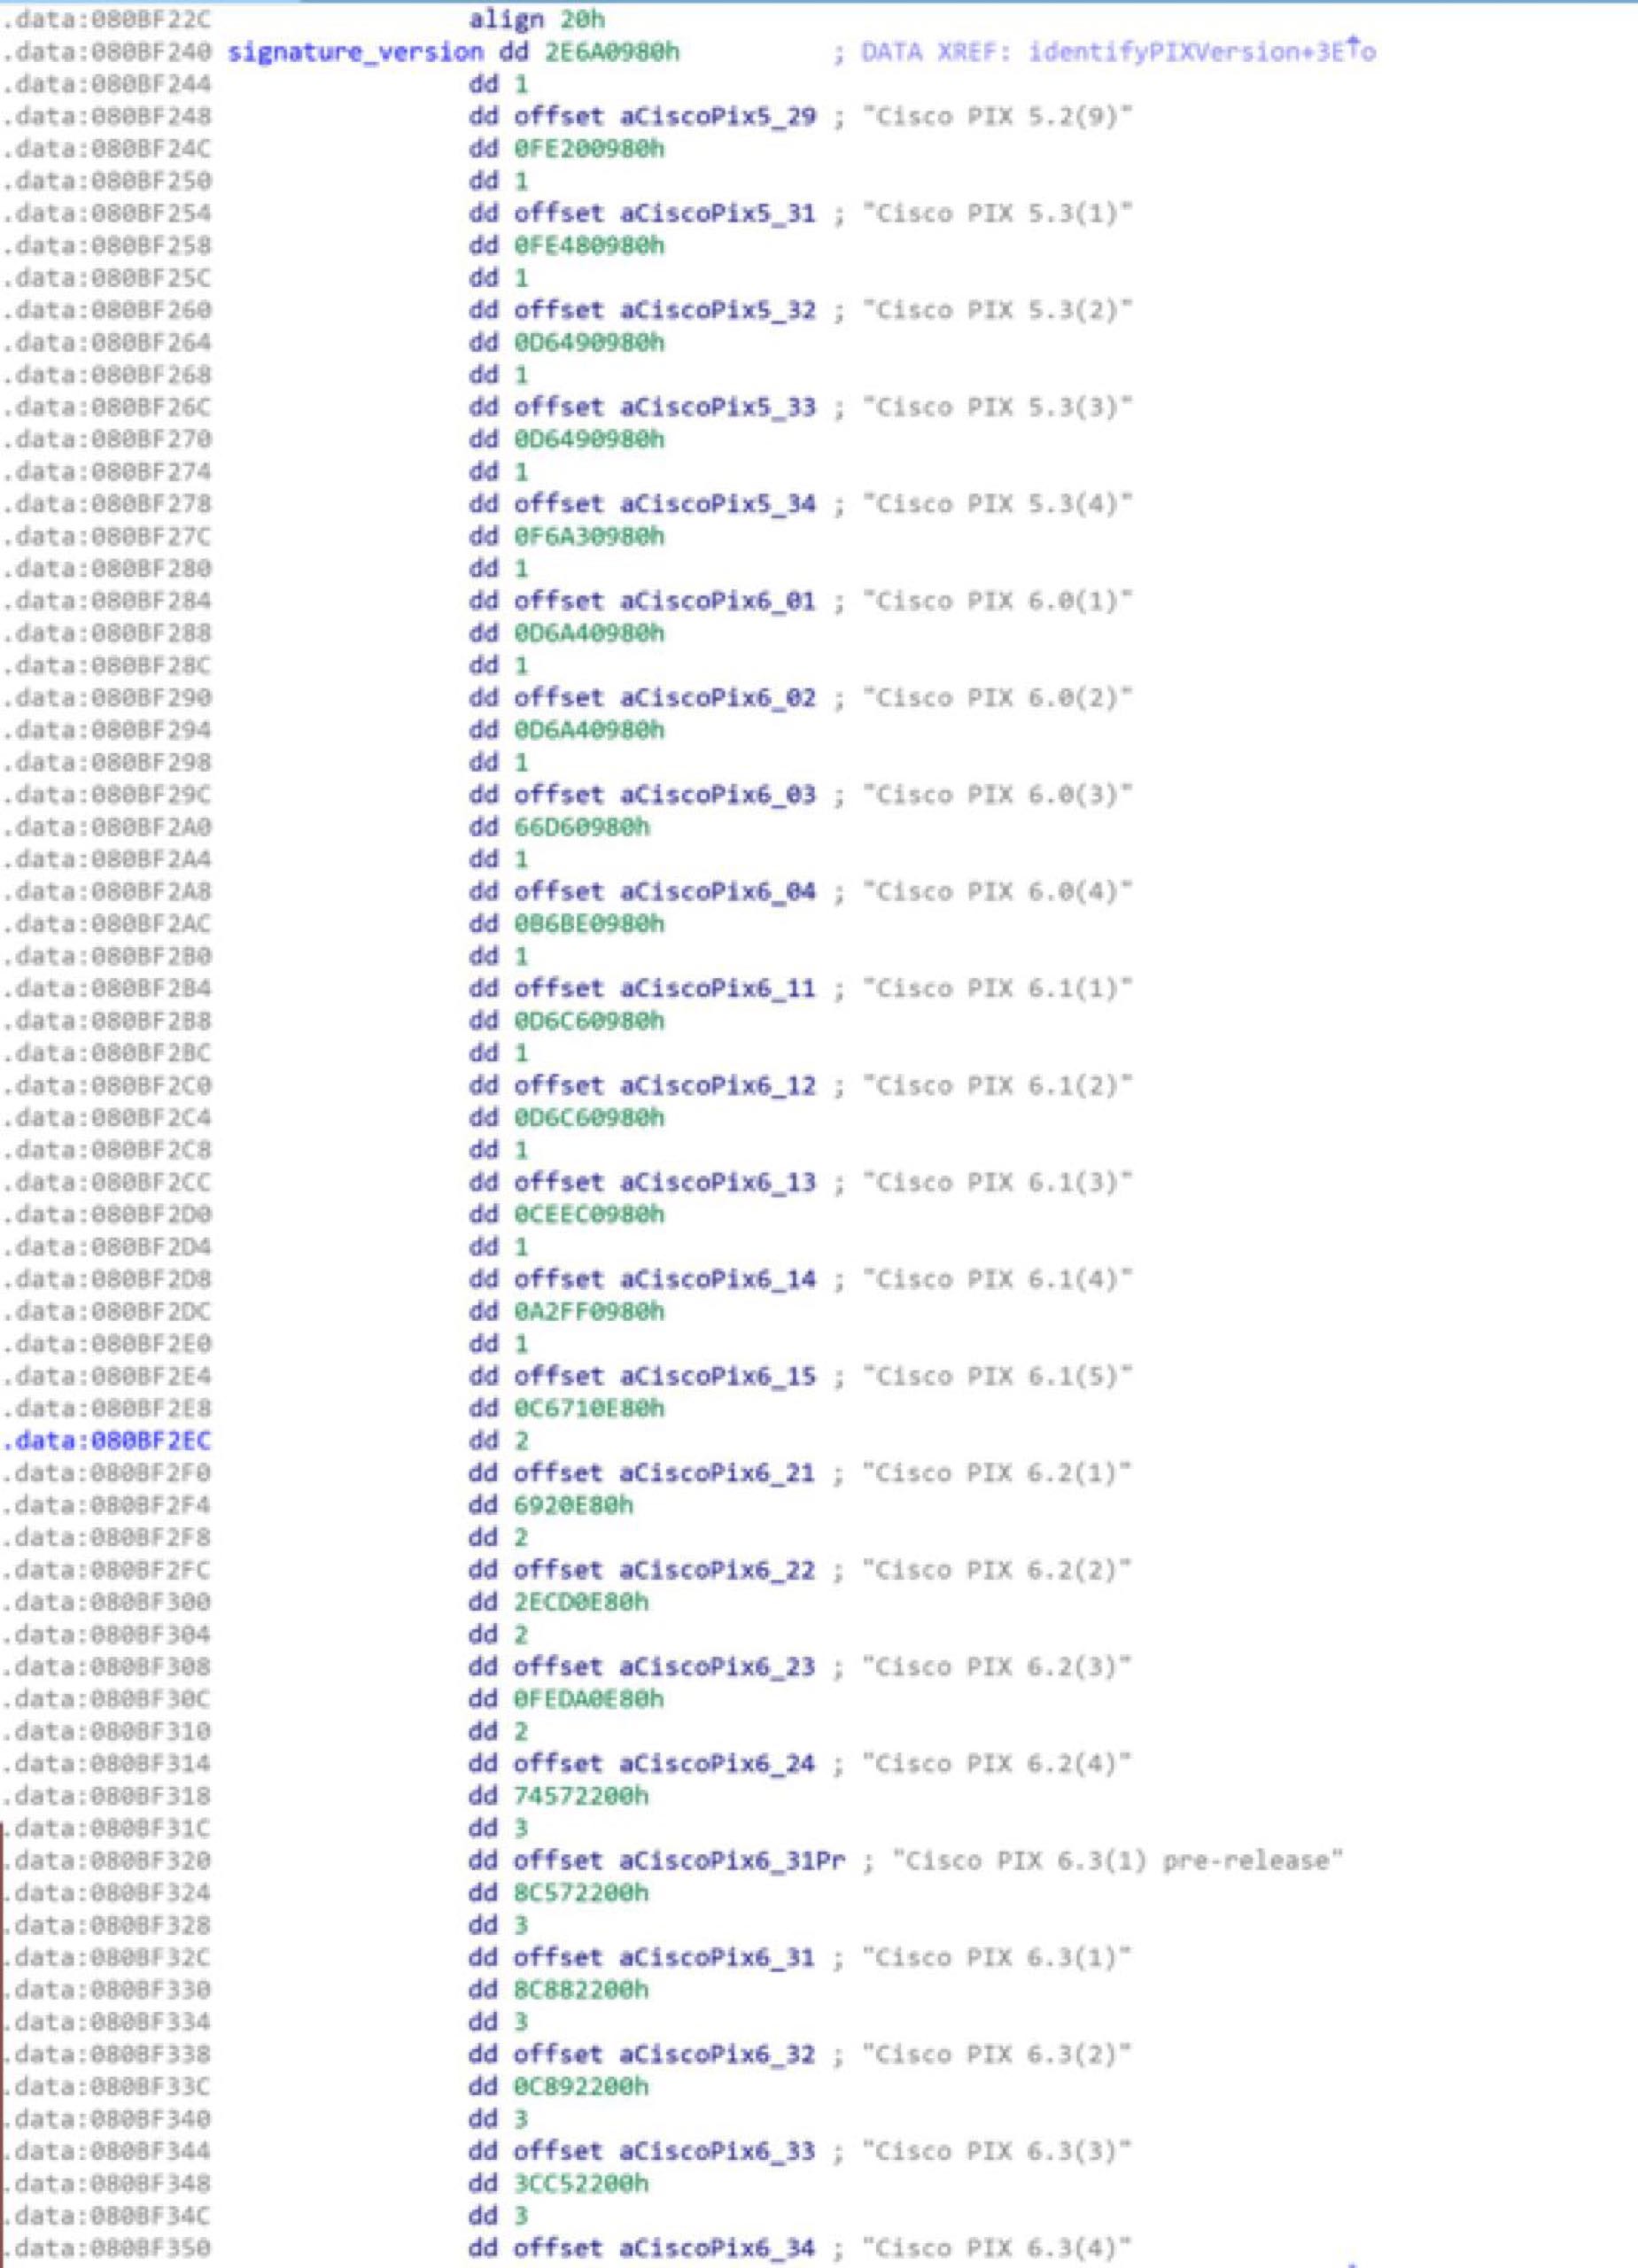The image size is (1638, 2268).
Task: Click address .data:080BF22C
Action: click(107, 19)
